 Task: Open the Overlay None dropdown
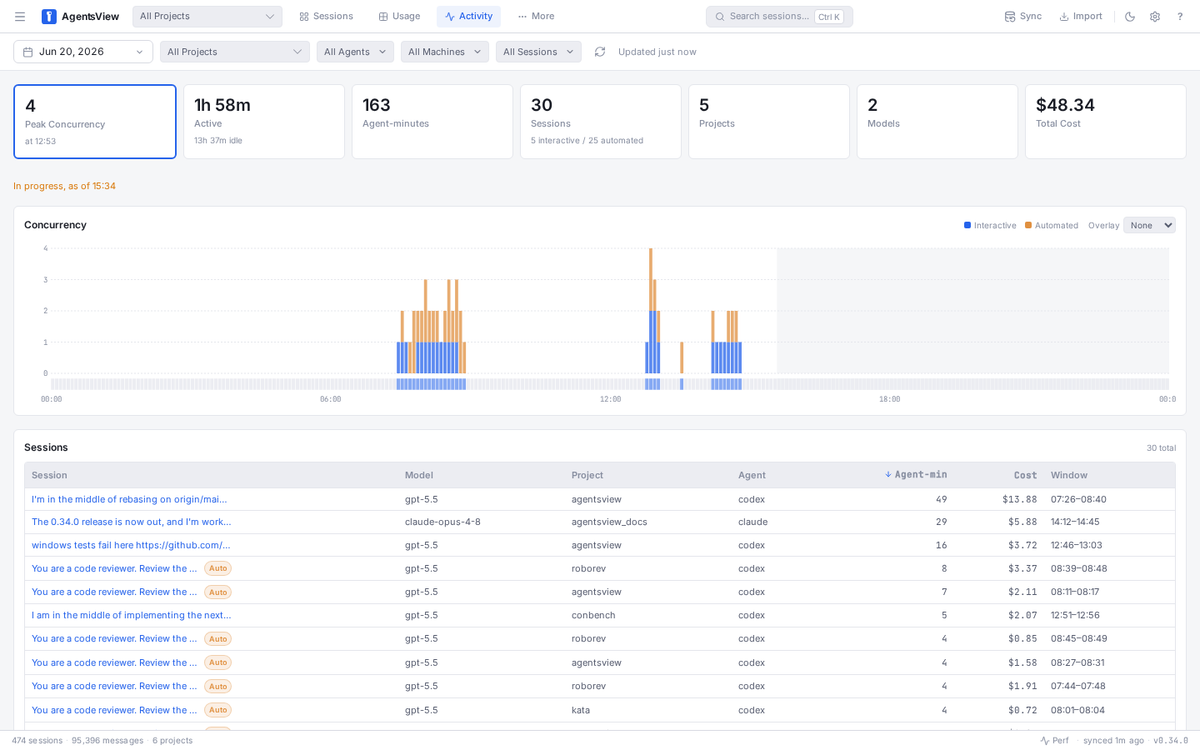pos(1149,225)
